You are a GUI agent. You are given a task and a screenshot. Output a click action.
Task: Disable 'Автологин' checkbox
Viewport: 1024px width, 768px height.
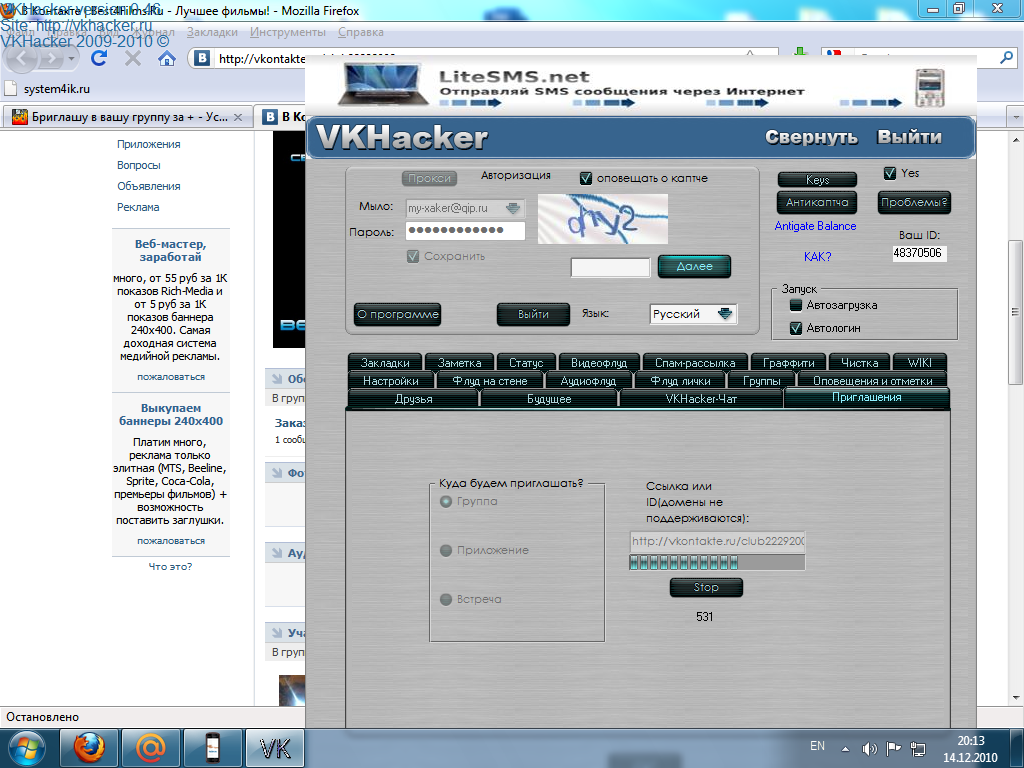click(795, 328)
